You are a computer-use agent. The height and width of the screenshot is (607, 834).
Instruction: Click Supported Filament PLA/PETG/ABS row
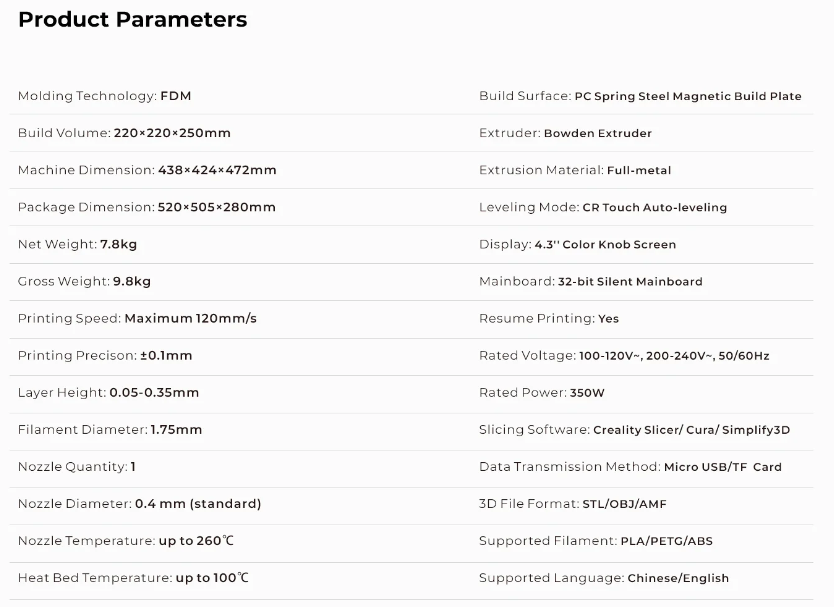point(595,541)
